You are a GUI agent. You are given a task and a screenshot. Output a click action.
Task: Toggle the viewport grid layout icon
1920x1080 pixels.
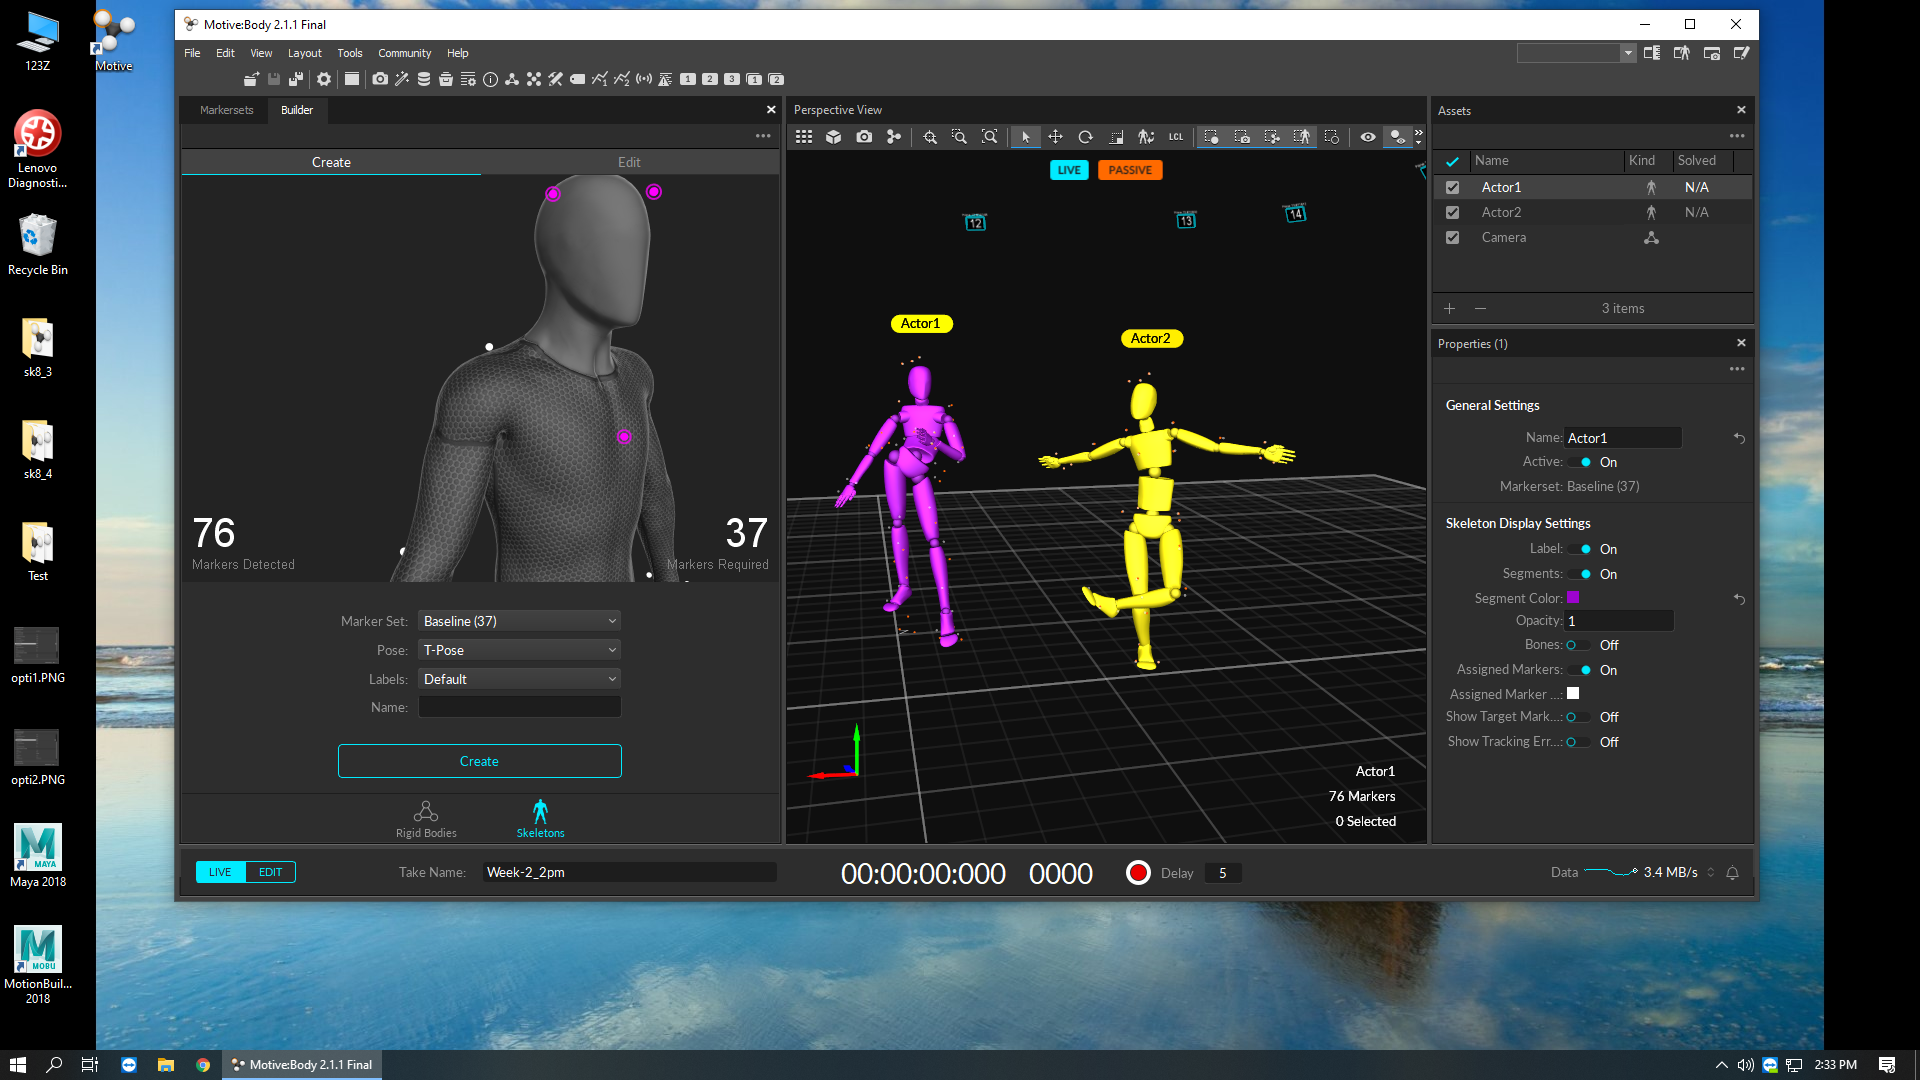pos(804,137)
